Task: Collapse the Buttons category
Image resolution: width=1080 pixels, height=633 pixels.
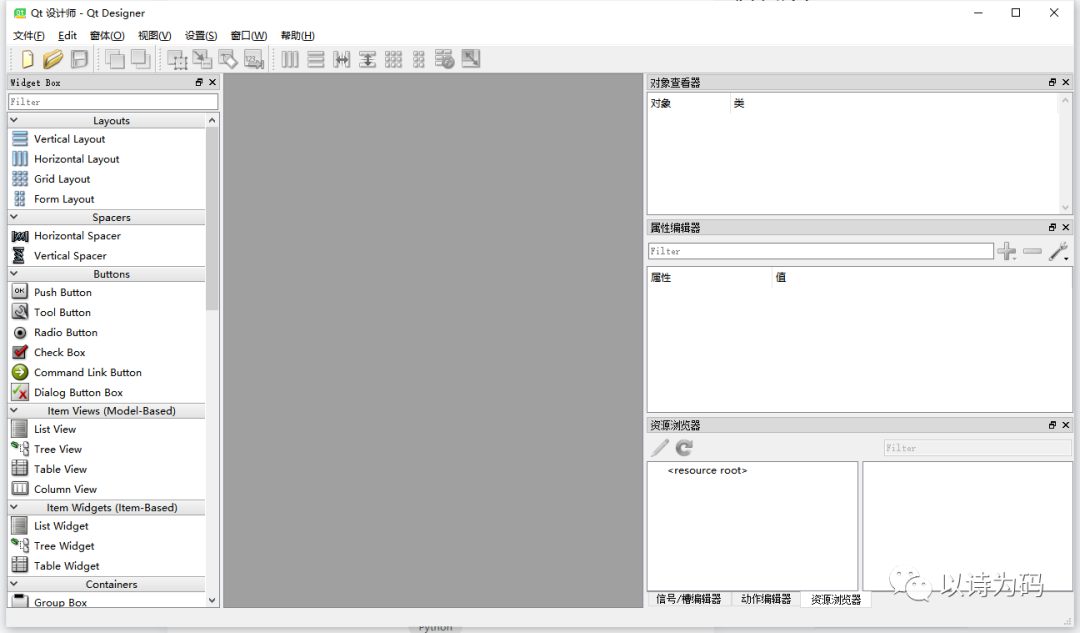Action: 14,273
